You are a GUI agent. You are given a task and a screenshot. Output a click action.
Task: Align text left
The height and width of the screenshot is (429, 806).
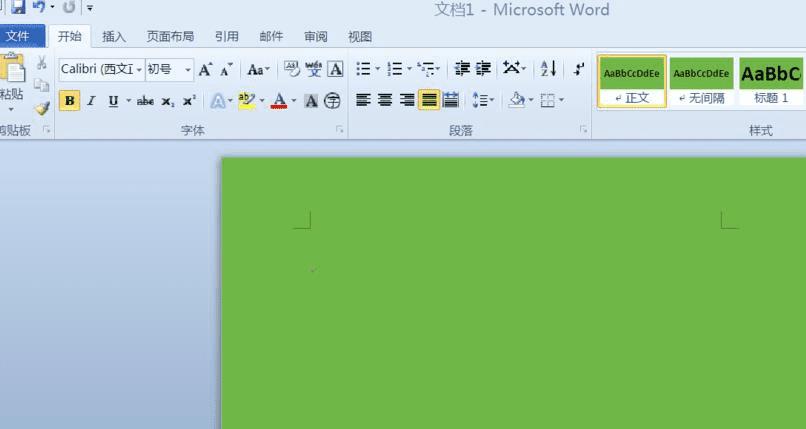(x=363, y=100)
